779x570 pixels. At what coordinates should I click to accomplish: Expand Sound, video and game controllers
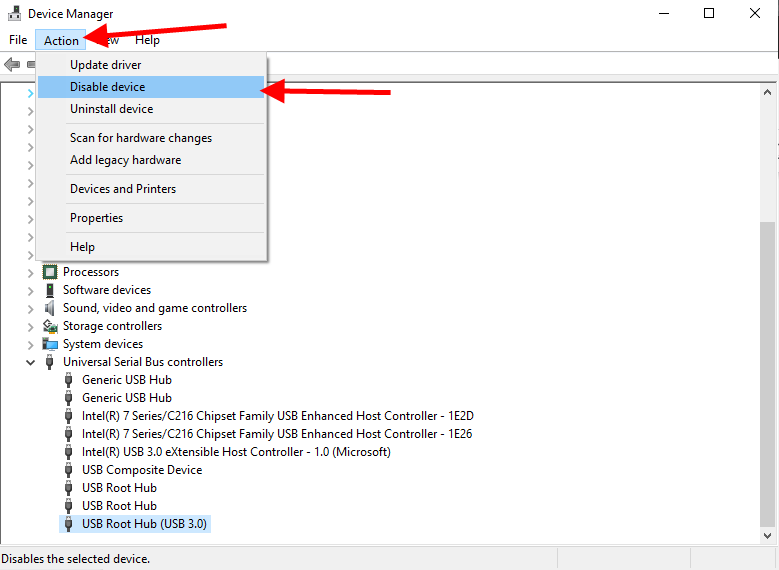point(30,309)
